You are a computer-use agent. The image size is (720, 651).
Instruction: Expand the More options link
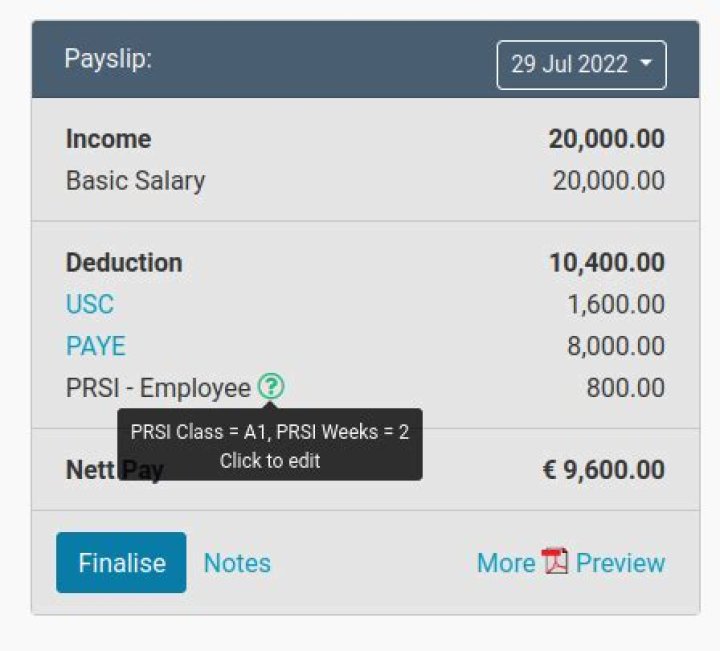[505, 563]
